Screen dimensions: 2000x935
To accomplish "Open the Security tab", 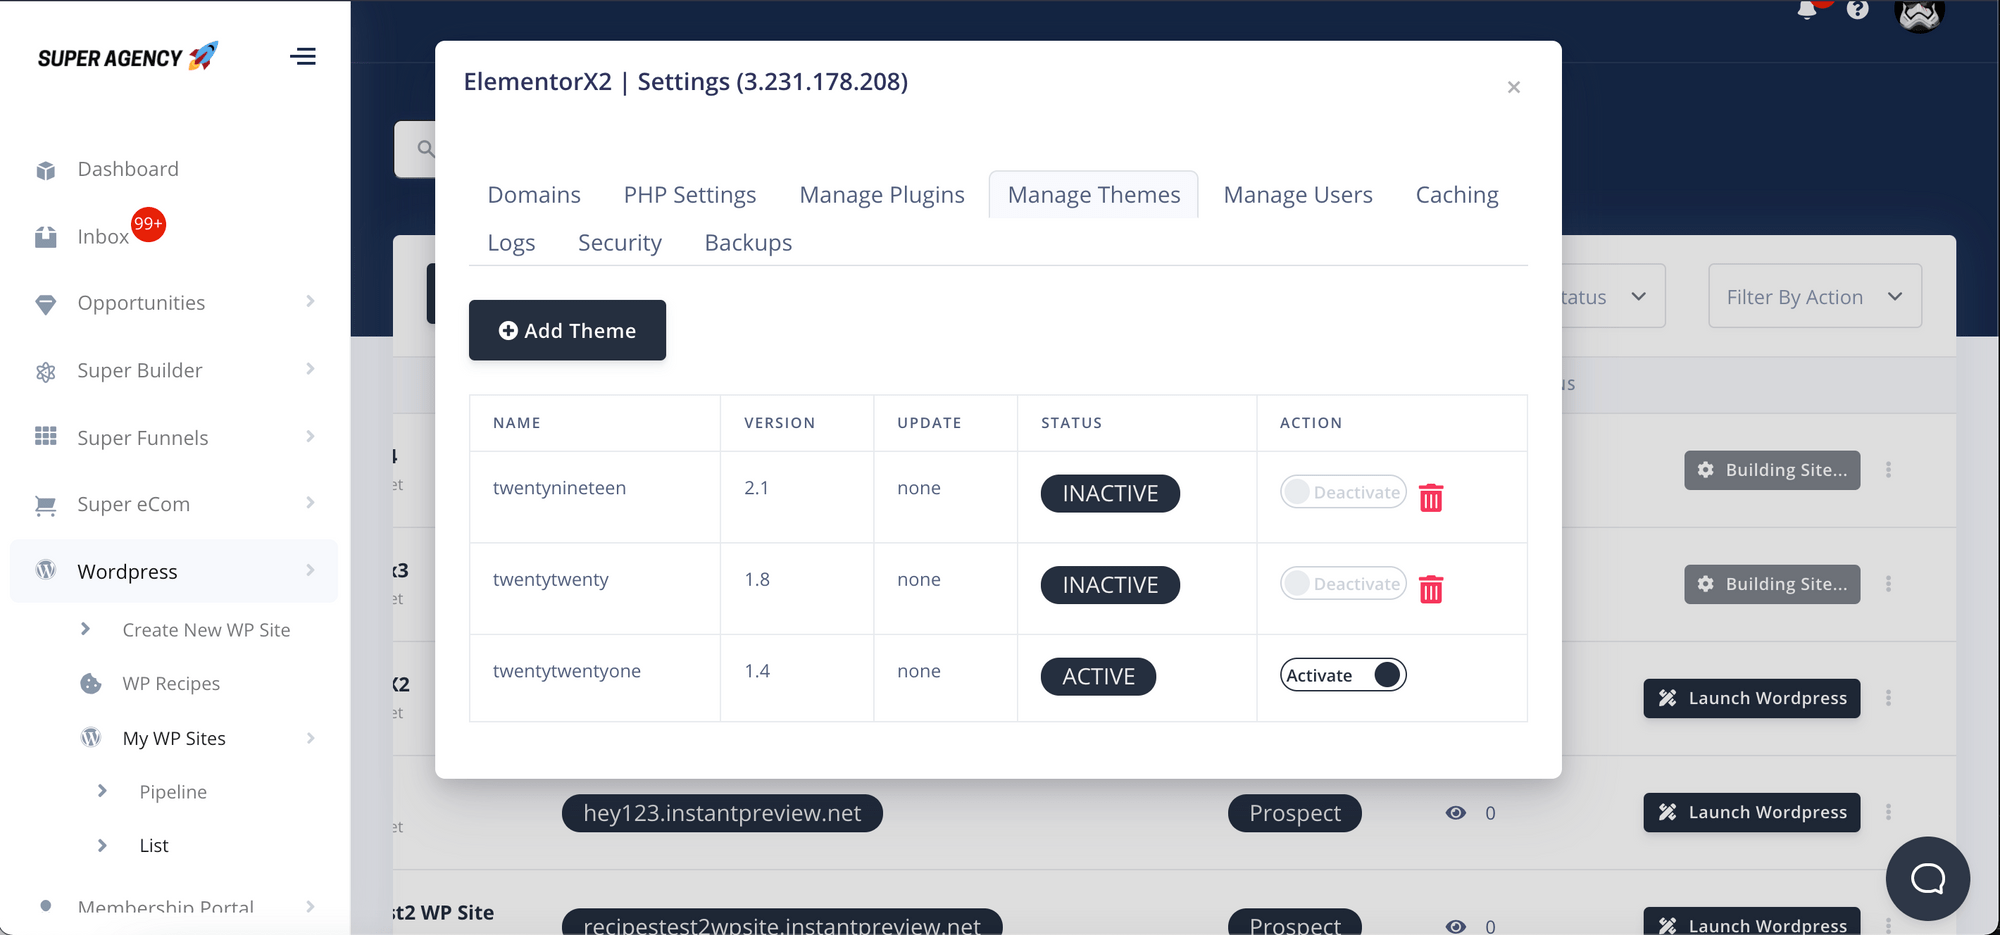I will point(620,243).
